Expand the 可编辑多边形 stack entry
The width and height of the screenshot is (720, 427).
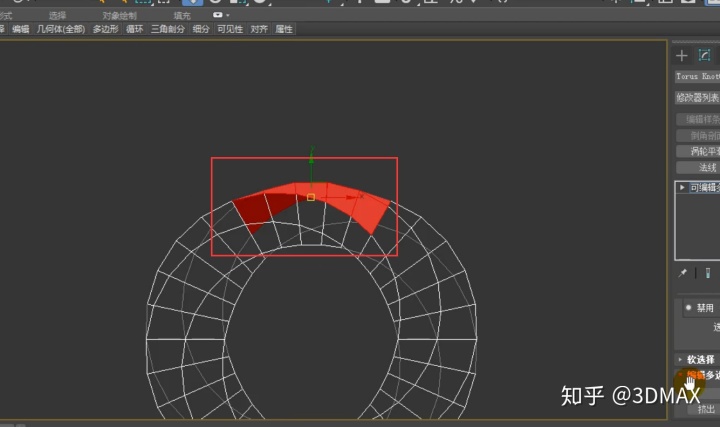click(682, 187)
